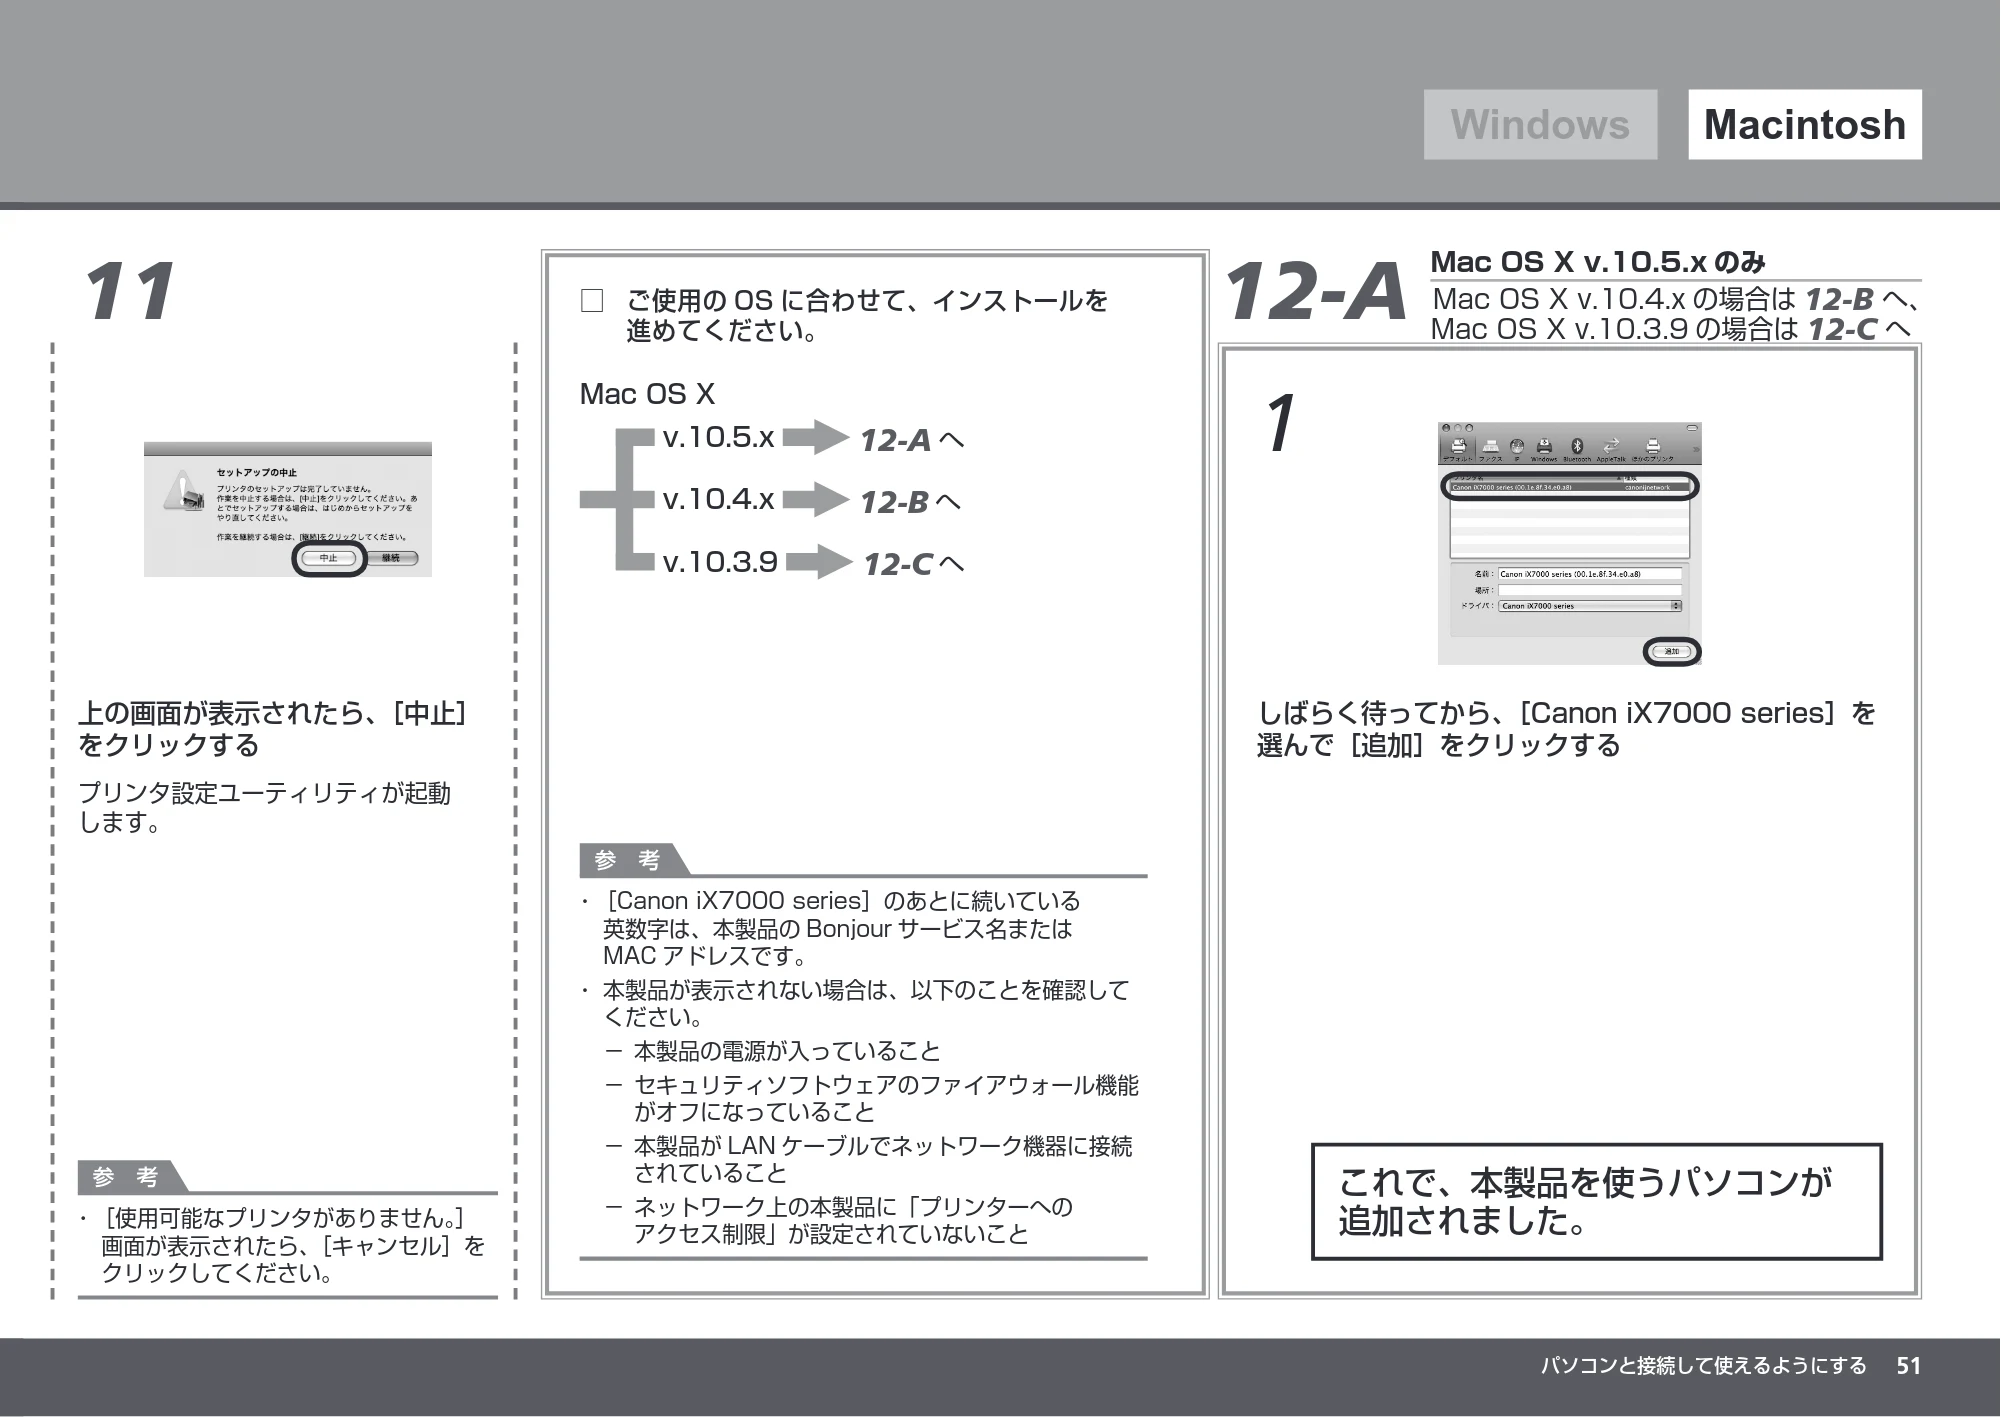The height and width of the screenshot is (1417, 2001).
Task: Click the page number 51 in footer
Action: point(1909,1366)
